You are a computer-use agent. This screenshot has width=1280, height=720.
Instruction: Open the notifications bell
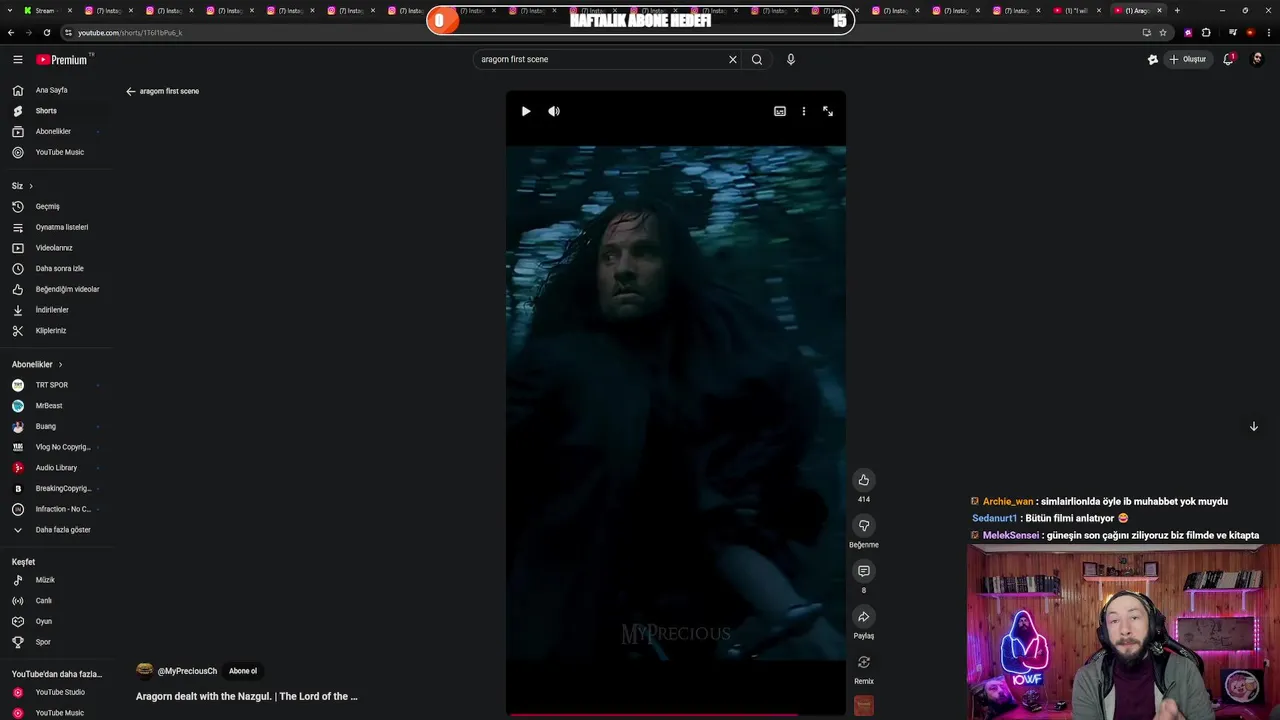[x=1229, y=59]
